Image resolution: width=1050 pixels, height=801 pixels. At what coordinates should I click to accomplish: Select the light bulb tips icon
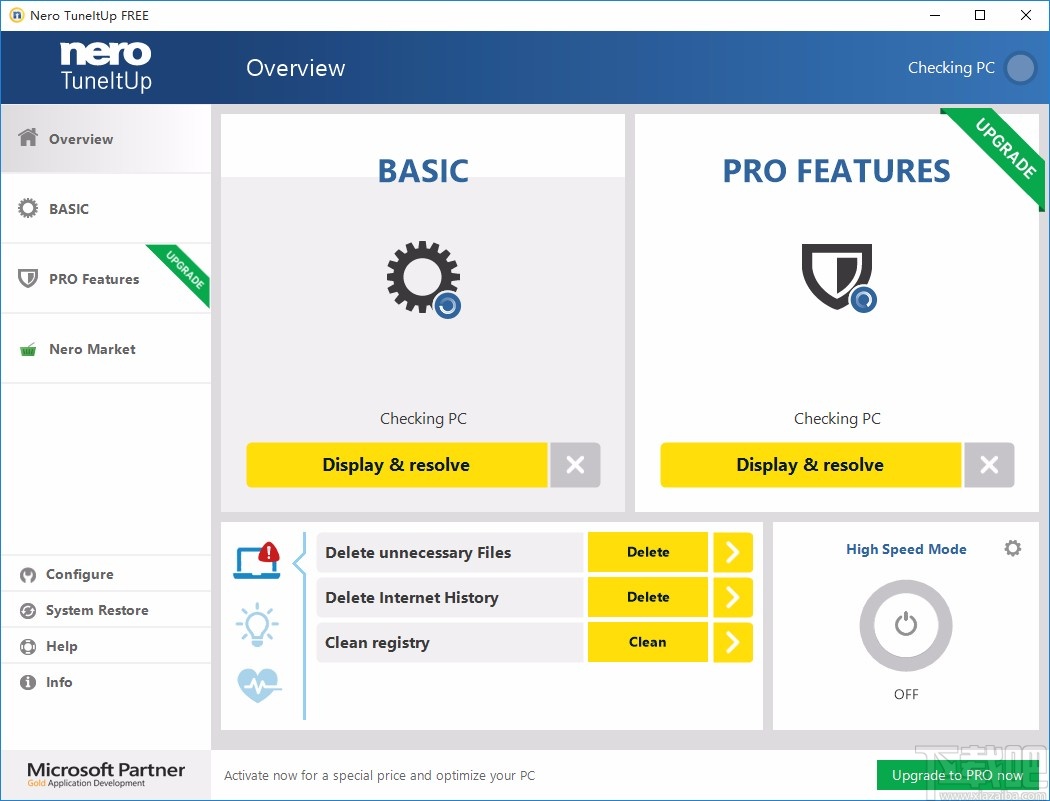(x=257, y=624)
